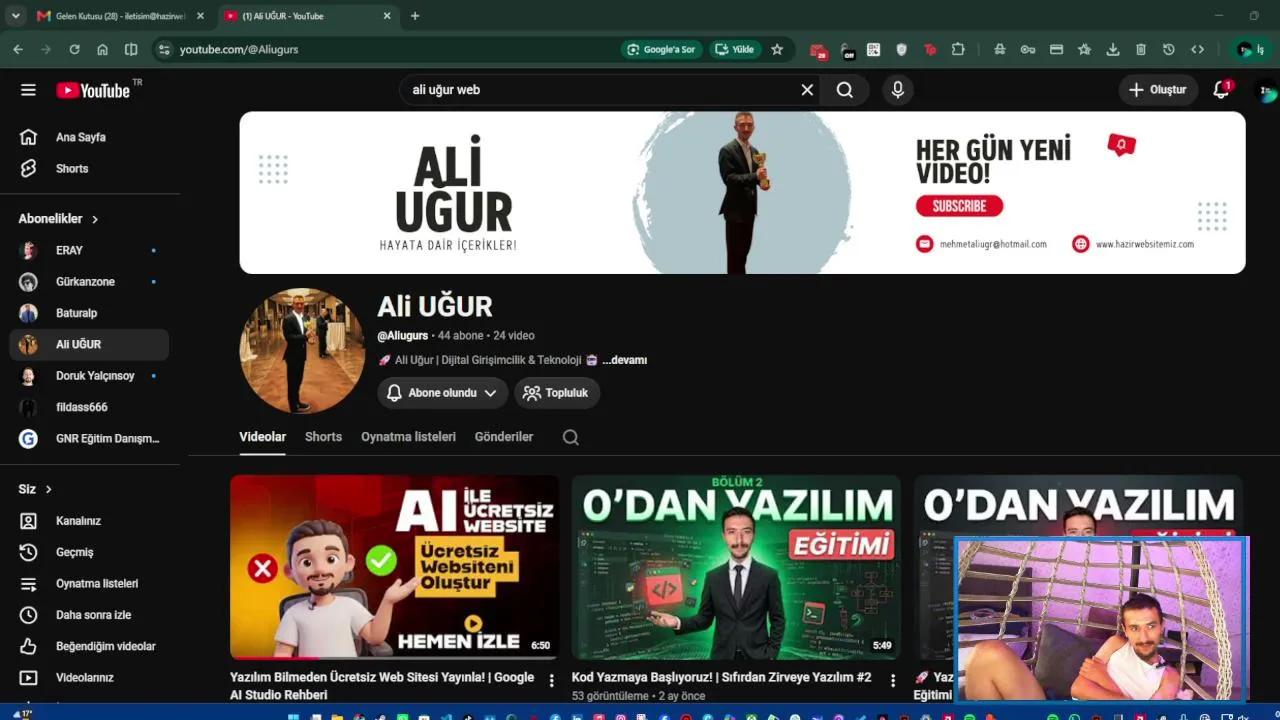1280x720 pixels.
Task: Open the browser home page
Action: pos(102,49)
